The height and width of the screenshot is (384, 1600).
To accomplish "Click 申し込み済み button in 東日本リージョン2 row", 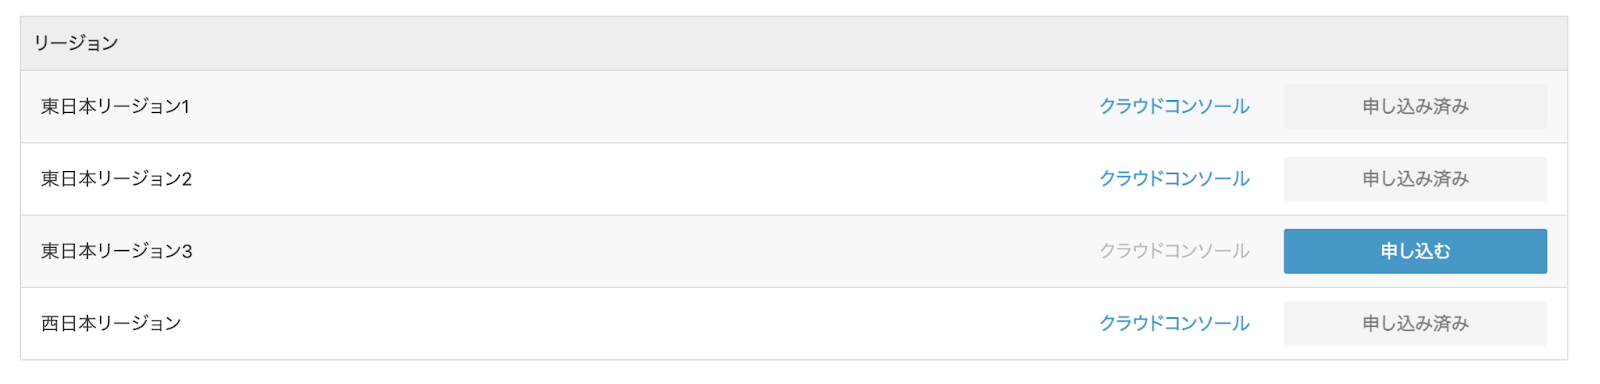I will [1415, 179].
